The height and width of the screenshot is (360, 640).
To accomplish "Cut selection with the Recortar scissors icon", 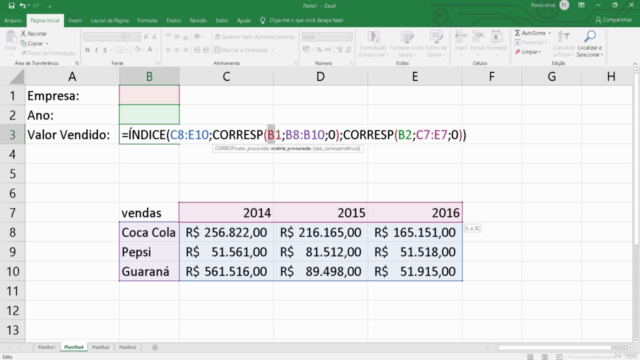I will click(x=23, y=33).
